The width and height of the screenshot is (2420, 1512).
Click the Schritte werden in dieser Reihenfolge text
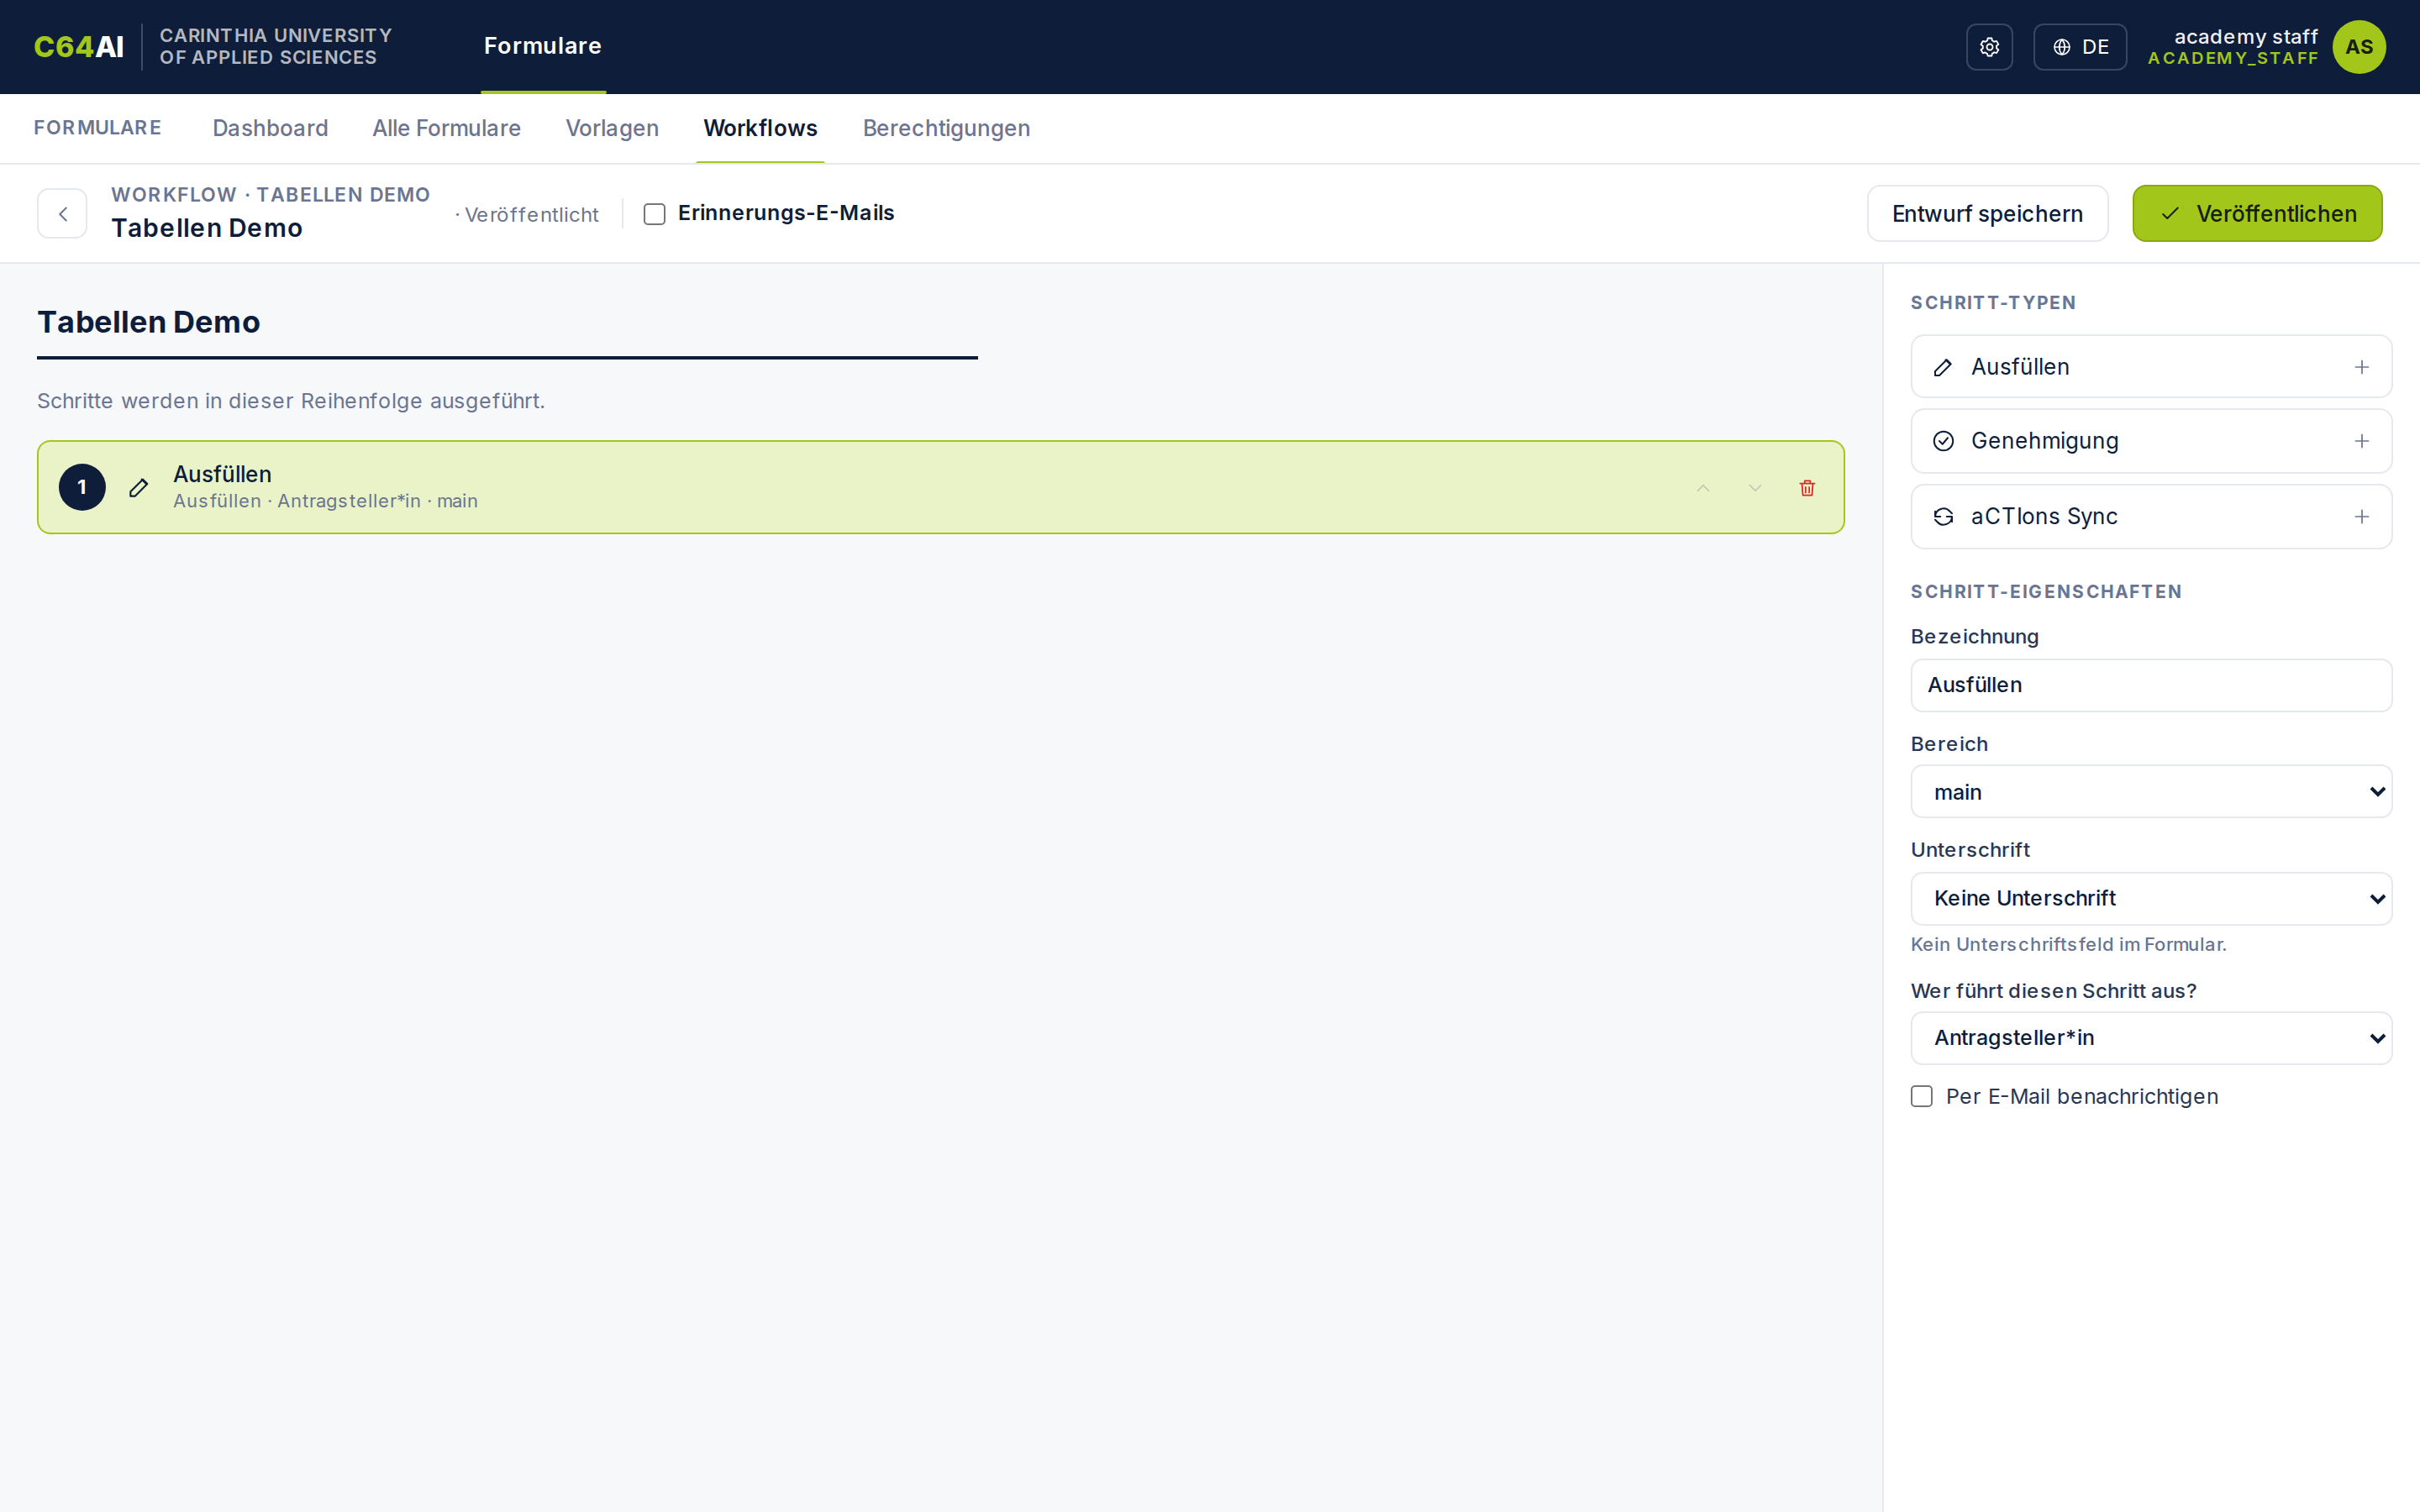coord(291,401)
